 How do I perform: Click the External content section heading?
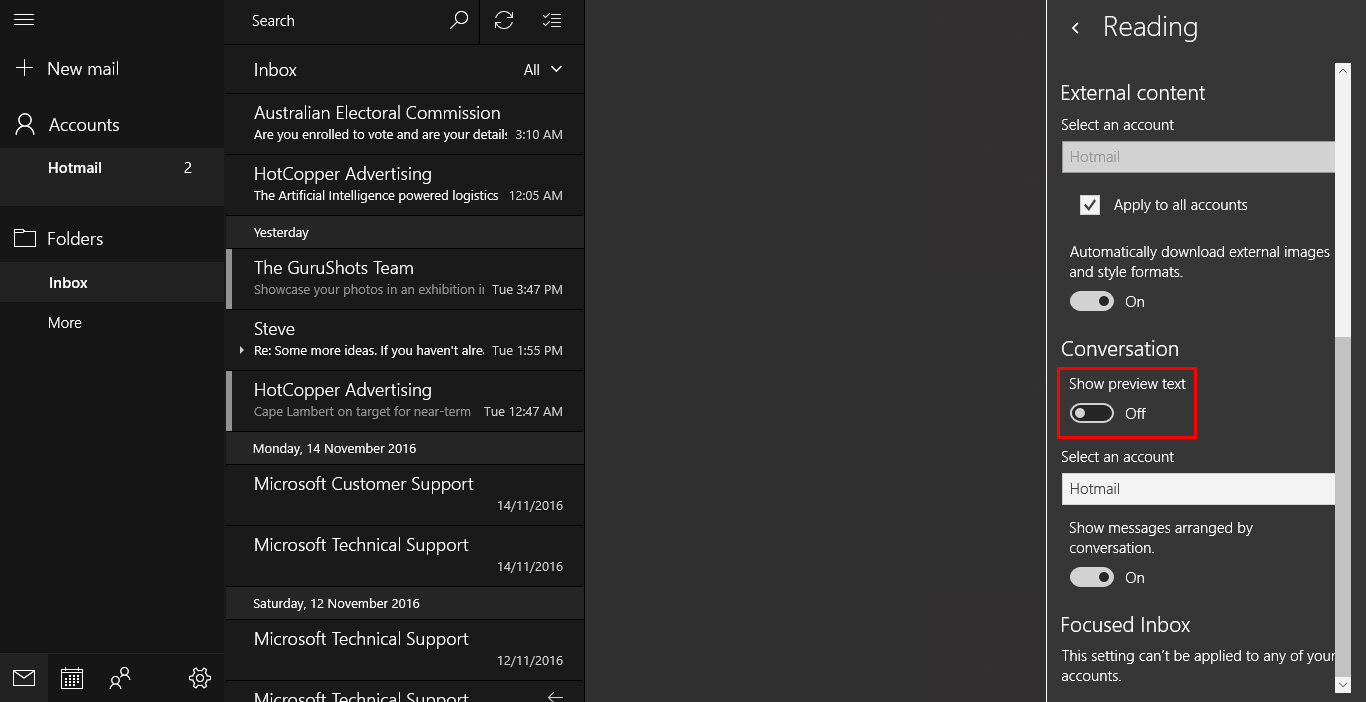(x=1133, y=93)
